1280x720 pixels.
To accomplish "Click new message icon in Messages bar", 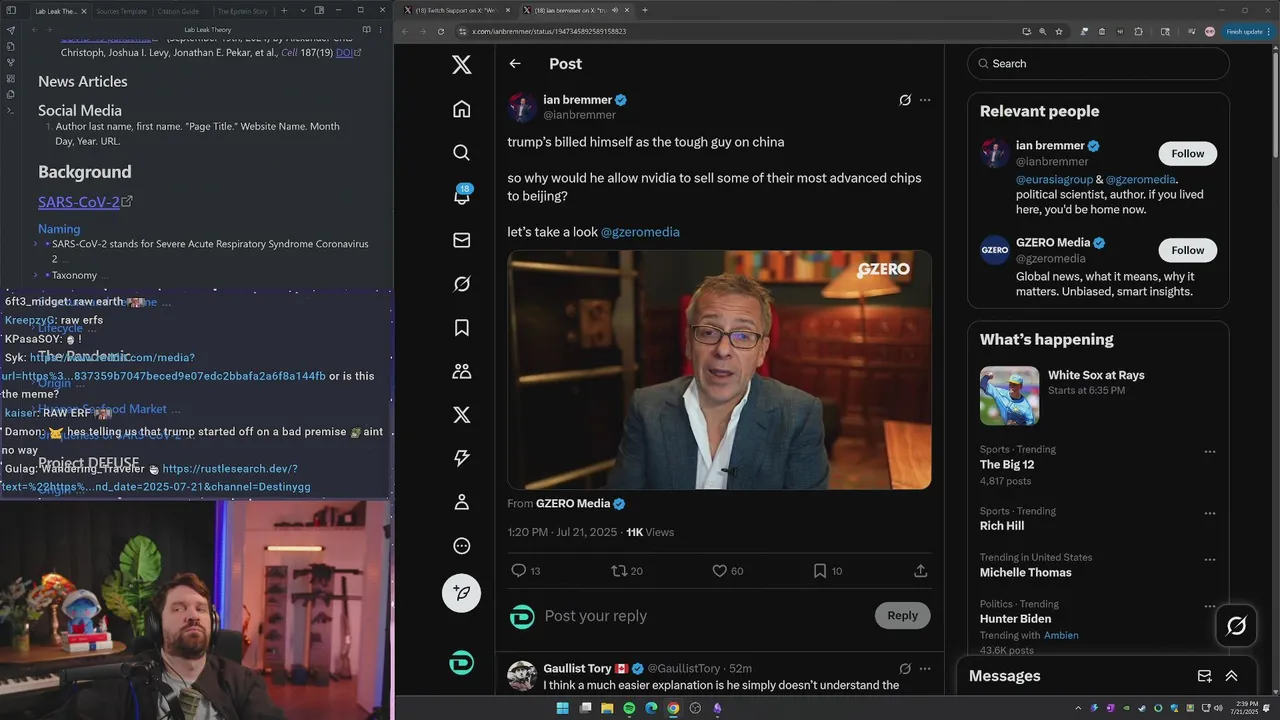I will [x=1204, y=676].
